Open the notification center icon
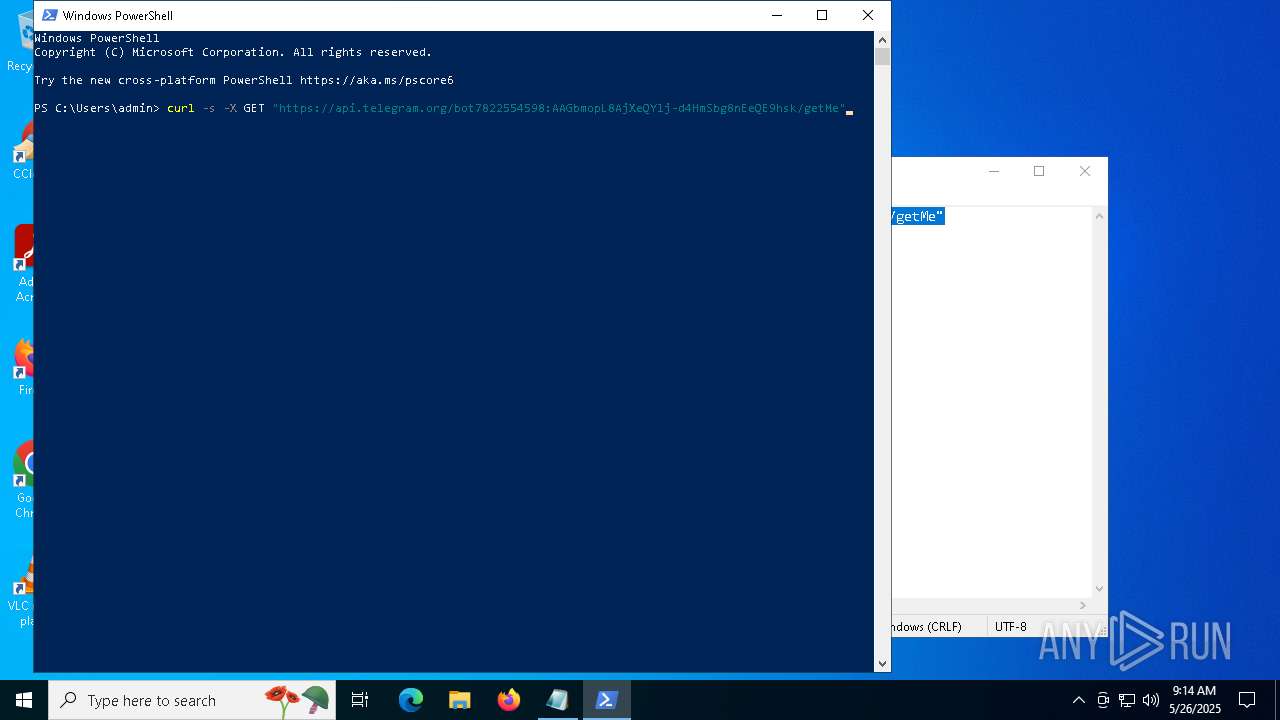The height and width of the screenshot is (720, 1280). click(1247, 700)
